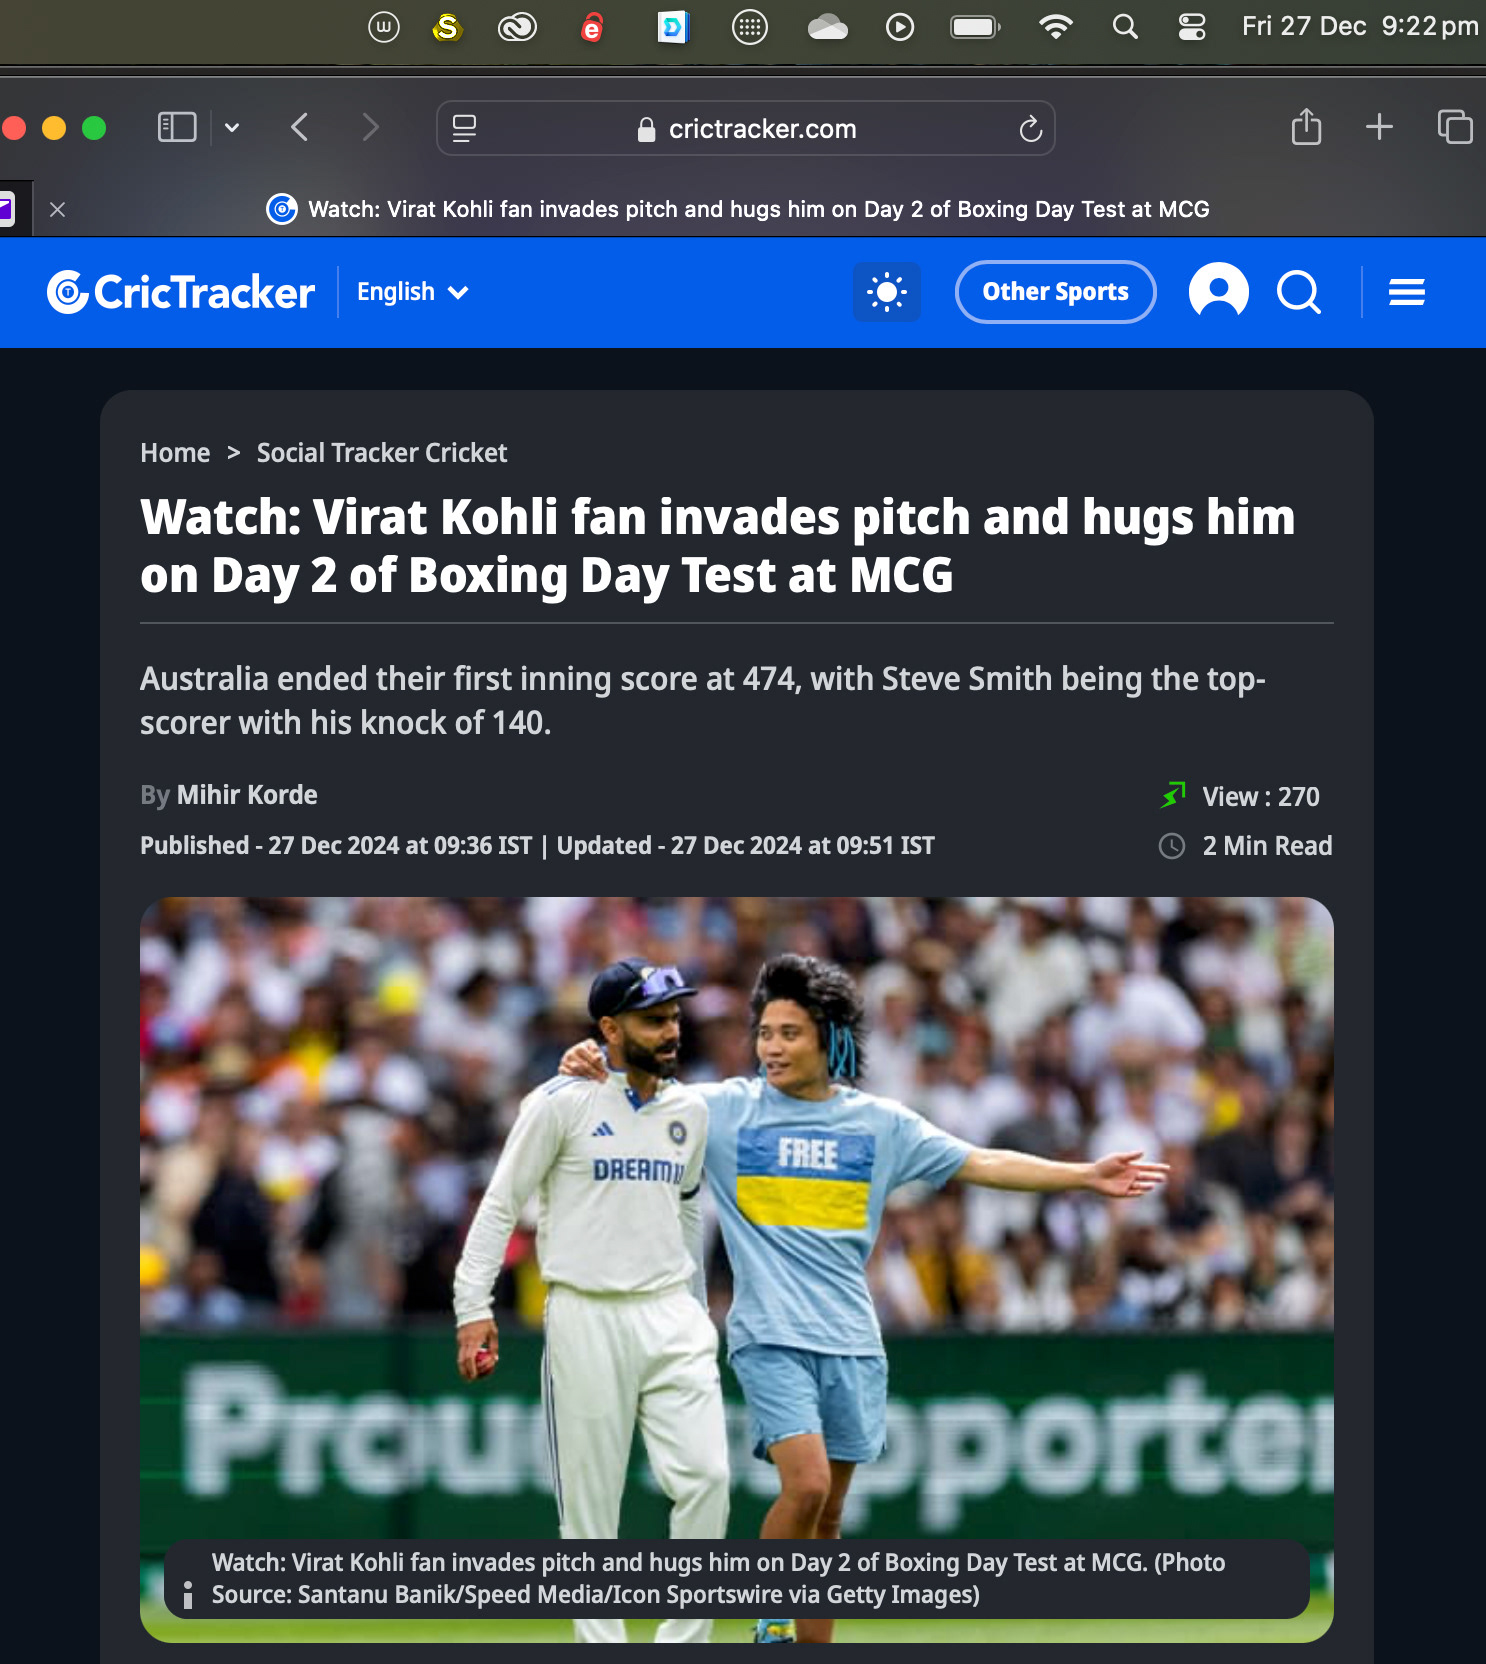1486x1664 pixels.
Task: Open Social Tracker Cricket breadcrumb
Action: 382,453
